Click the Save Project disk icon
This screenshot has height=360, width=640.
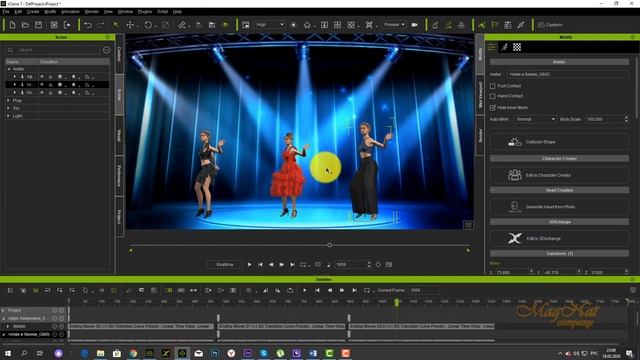[x=38, y=25]
